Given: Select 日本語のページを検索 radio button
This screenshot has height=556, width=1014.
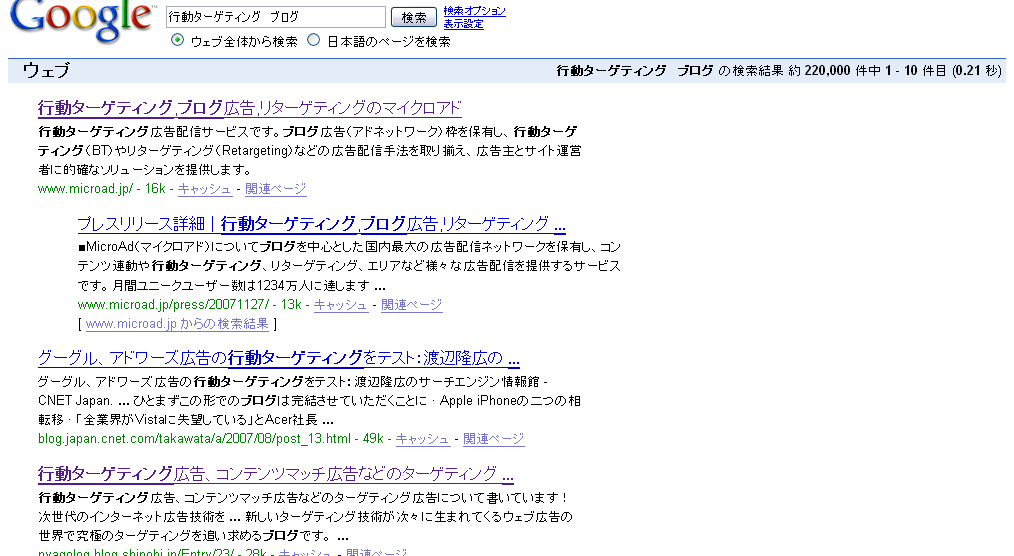Looking at the screenshot, I should [x=314, y=40].
